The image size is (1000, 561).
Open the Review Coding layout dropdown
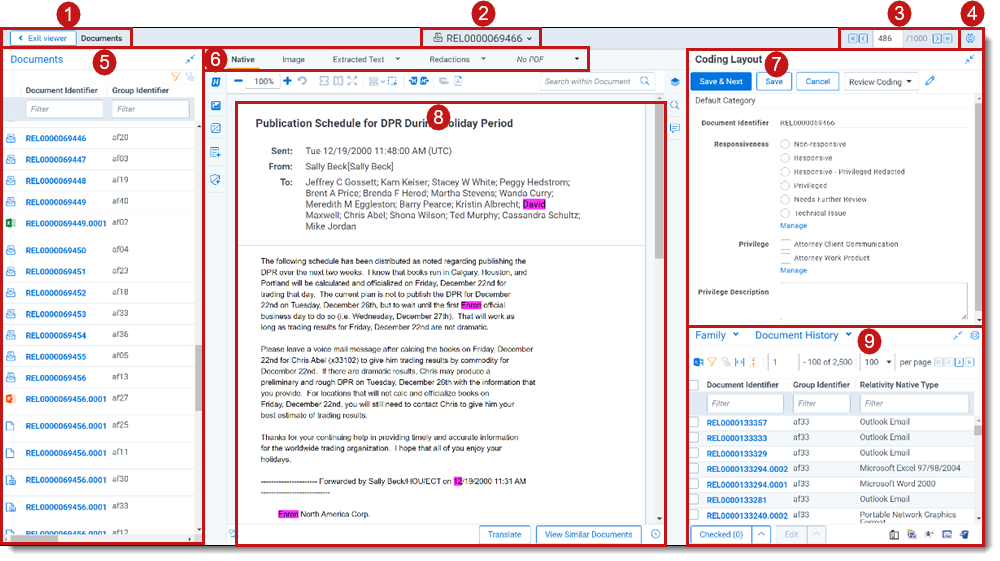click(x=880, y=82)
